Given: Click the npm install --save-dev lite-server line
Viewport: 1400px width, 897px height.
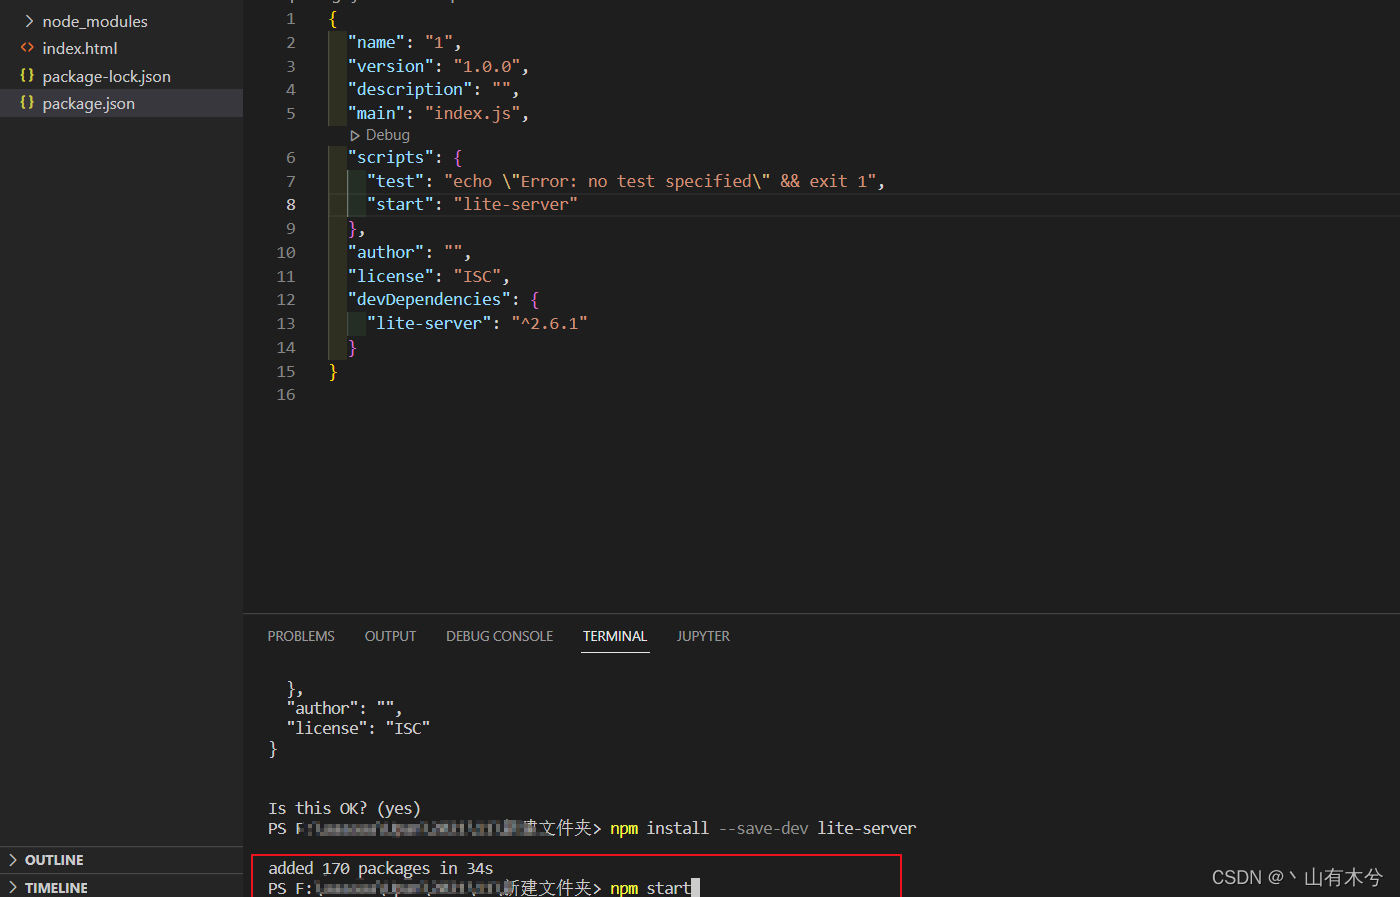Looking at the screenshot, I should point(763,828).
